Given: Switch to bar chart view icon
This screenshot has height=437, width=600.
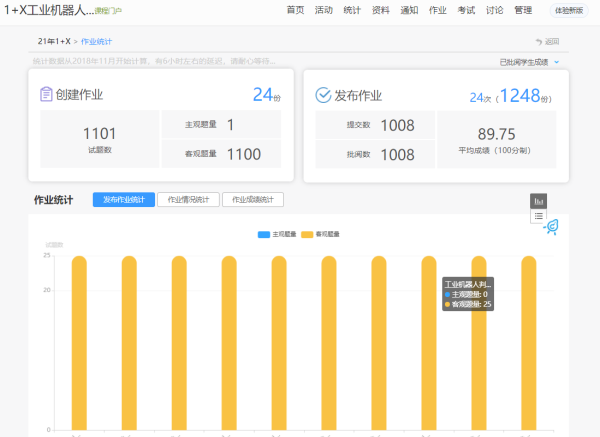Looking at the screenshot, I should coord(538,201).
